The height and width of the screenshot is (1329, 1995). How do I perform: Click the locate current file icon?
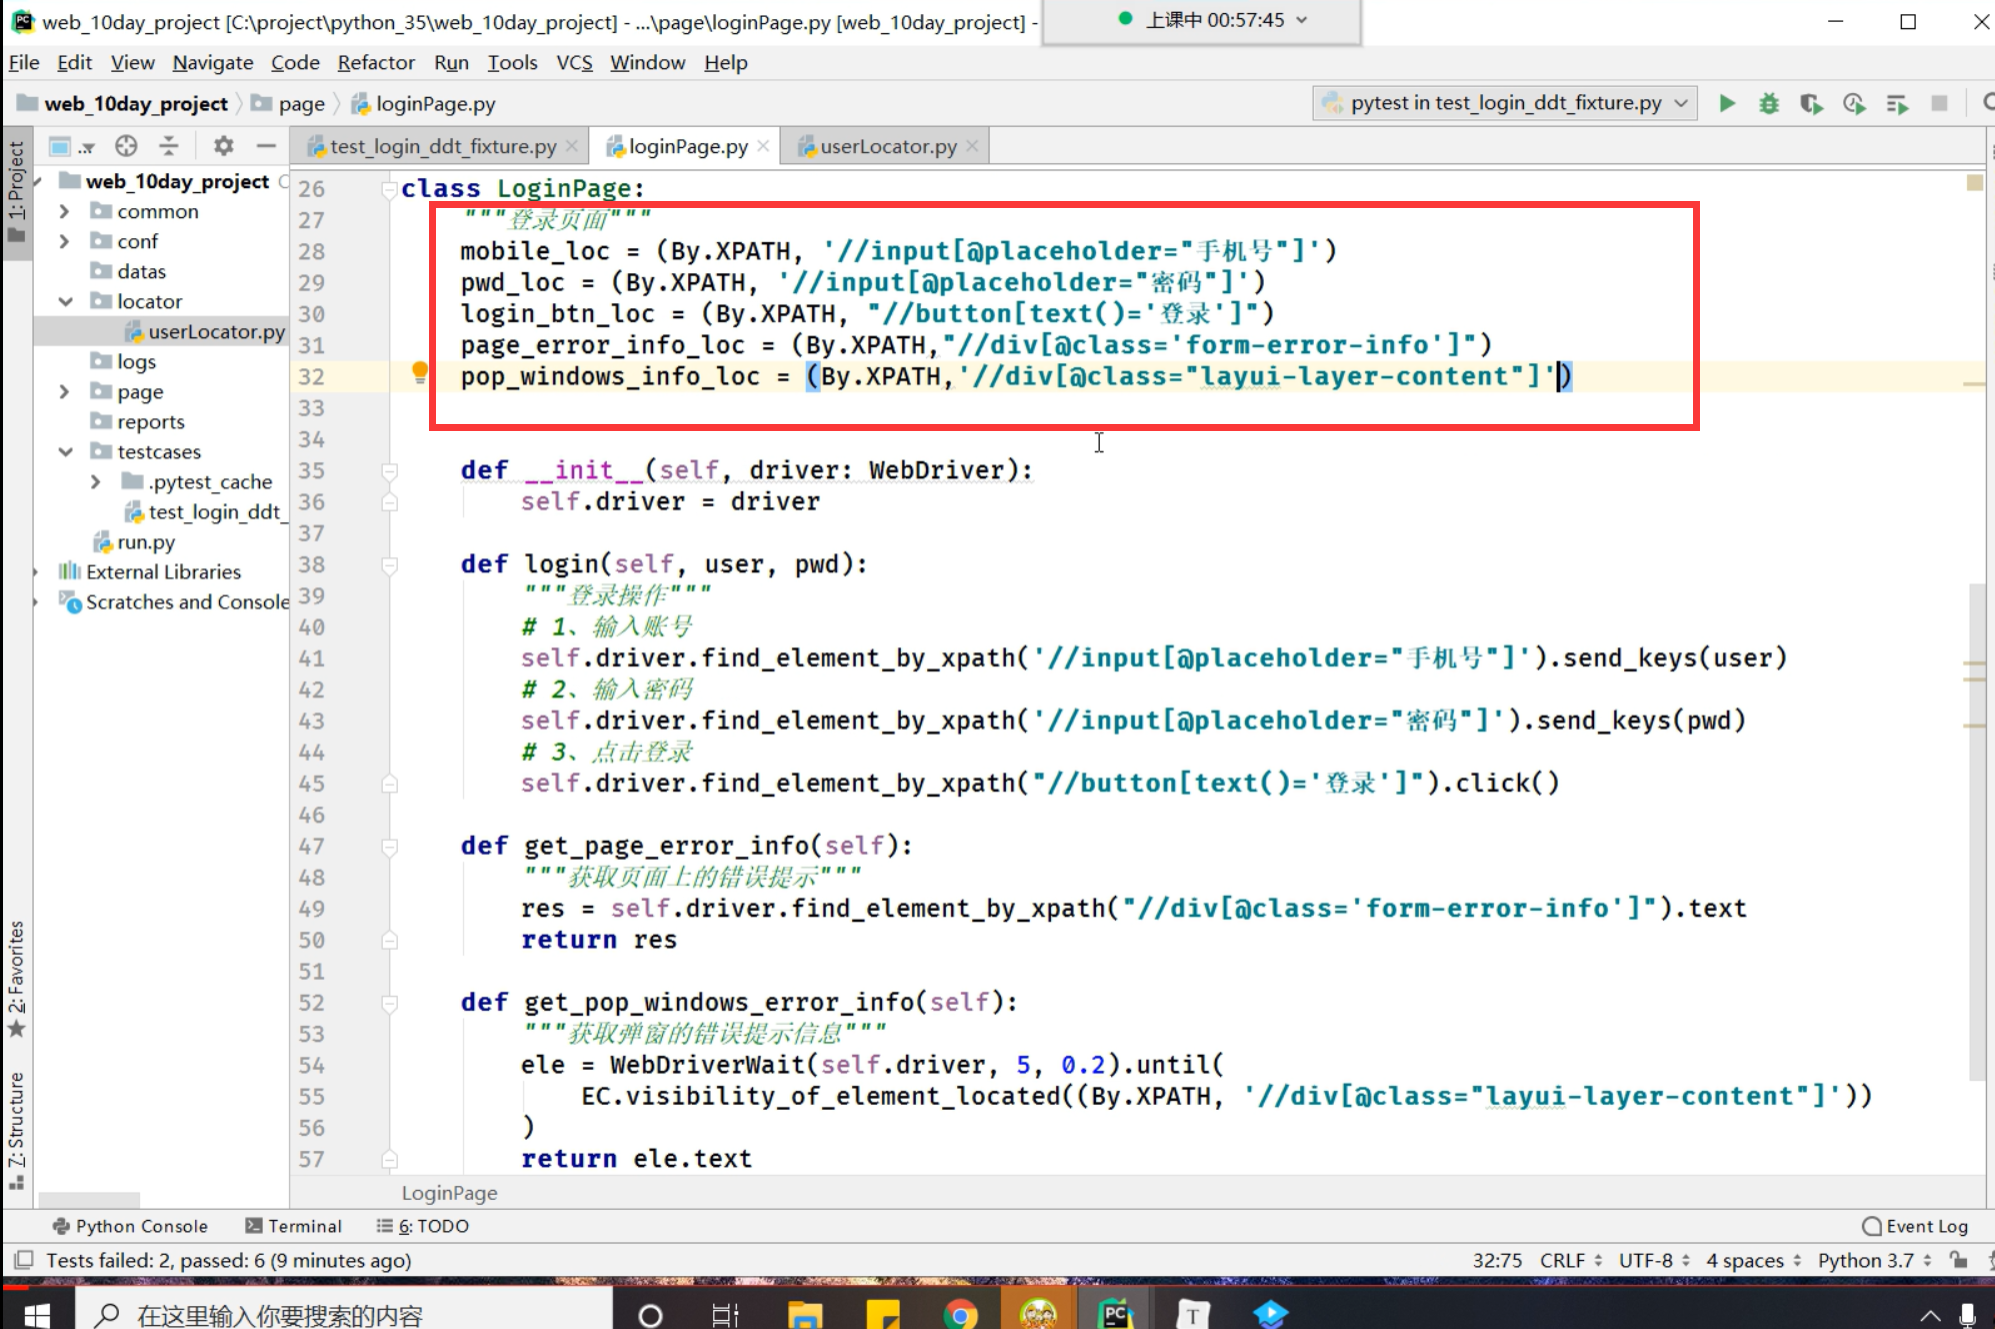pyautogui.click(x=126, y=146)
